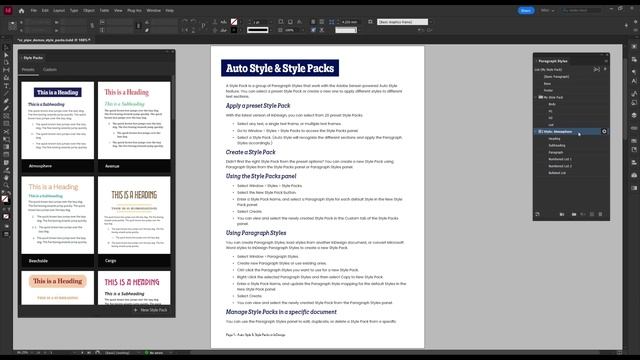Click Create new style icon in Paragraph Styles
The image size is (640, 360).
592,214
